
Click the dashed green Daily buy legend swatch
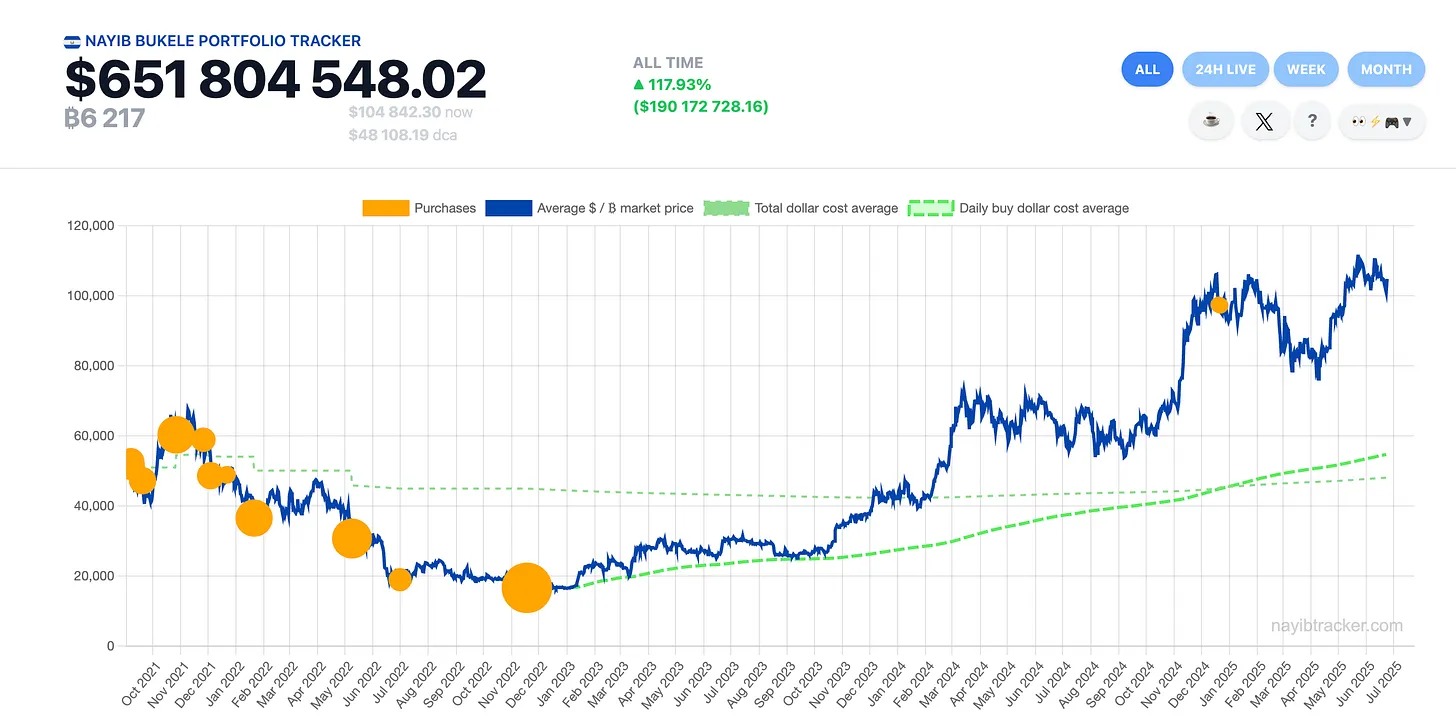point(930,208)
